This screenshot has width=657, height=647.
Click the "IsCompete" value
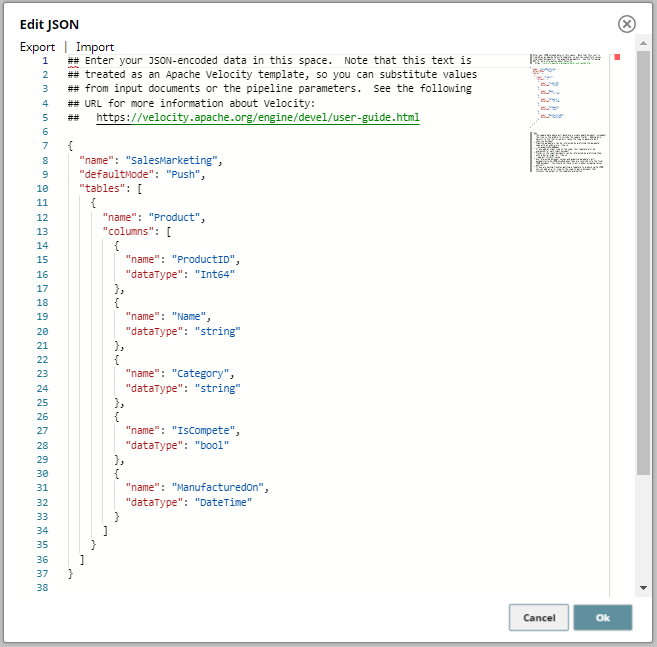click(203, 430)
